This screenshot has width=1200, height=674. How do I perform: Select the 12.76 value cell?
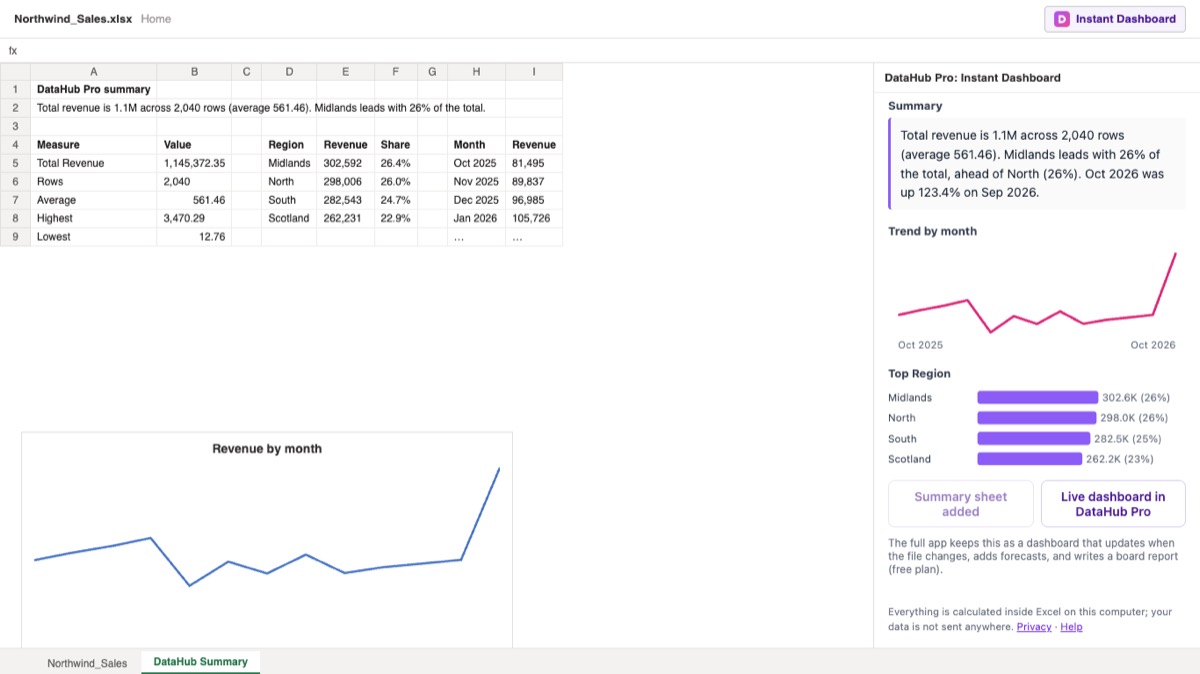[x=194, y=236]
